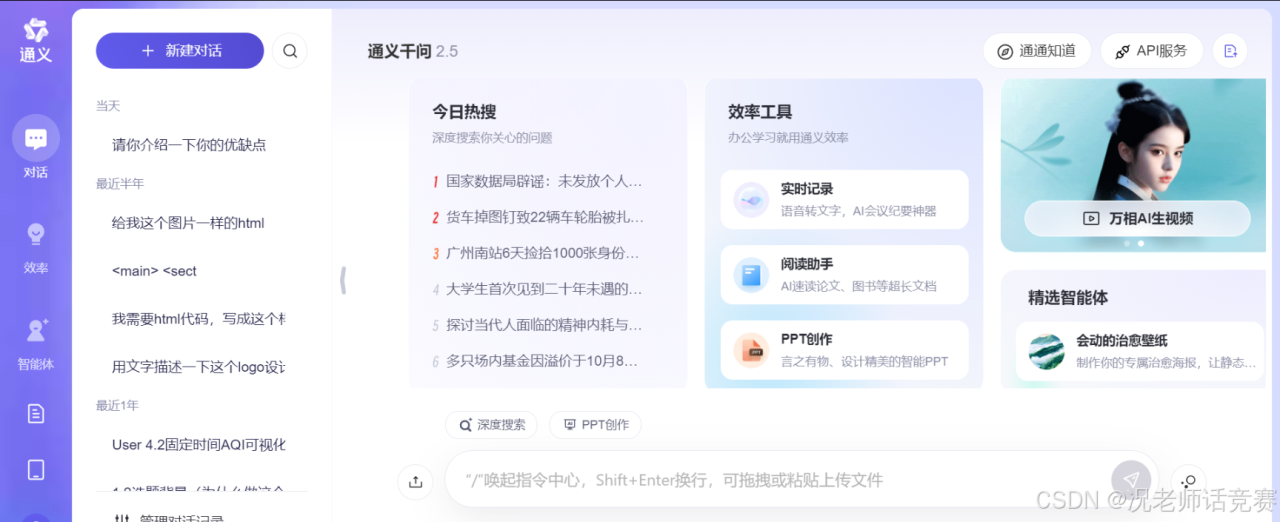This screenshot has width=1280, height=522.
Task: Click the 万相AI生视频 banner button
Action: pyautogui.click(x=1137, y=218)
